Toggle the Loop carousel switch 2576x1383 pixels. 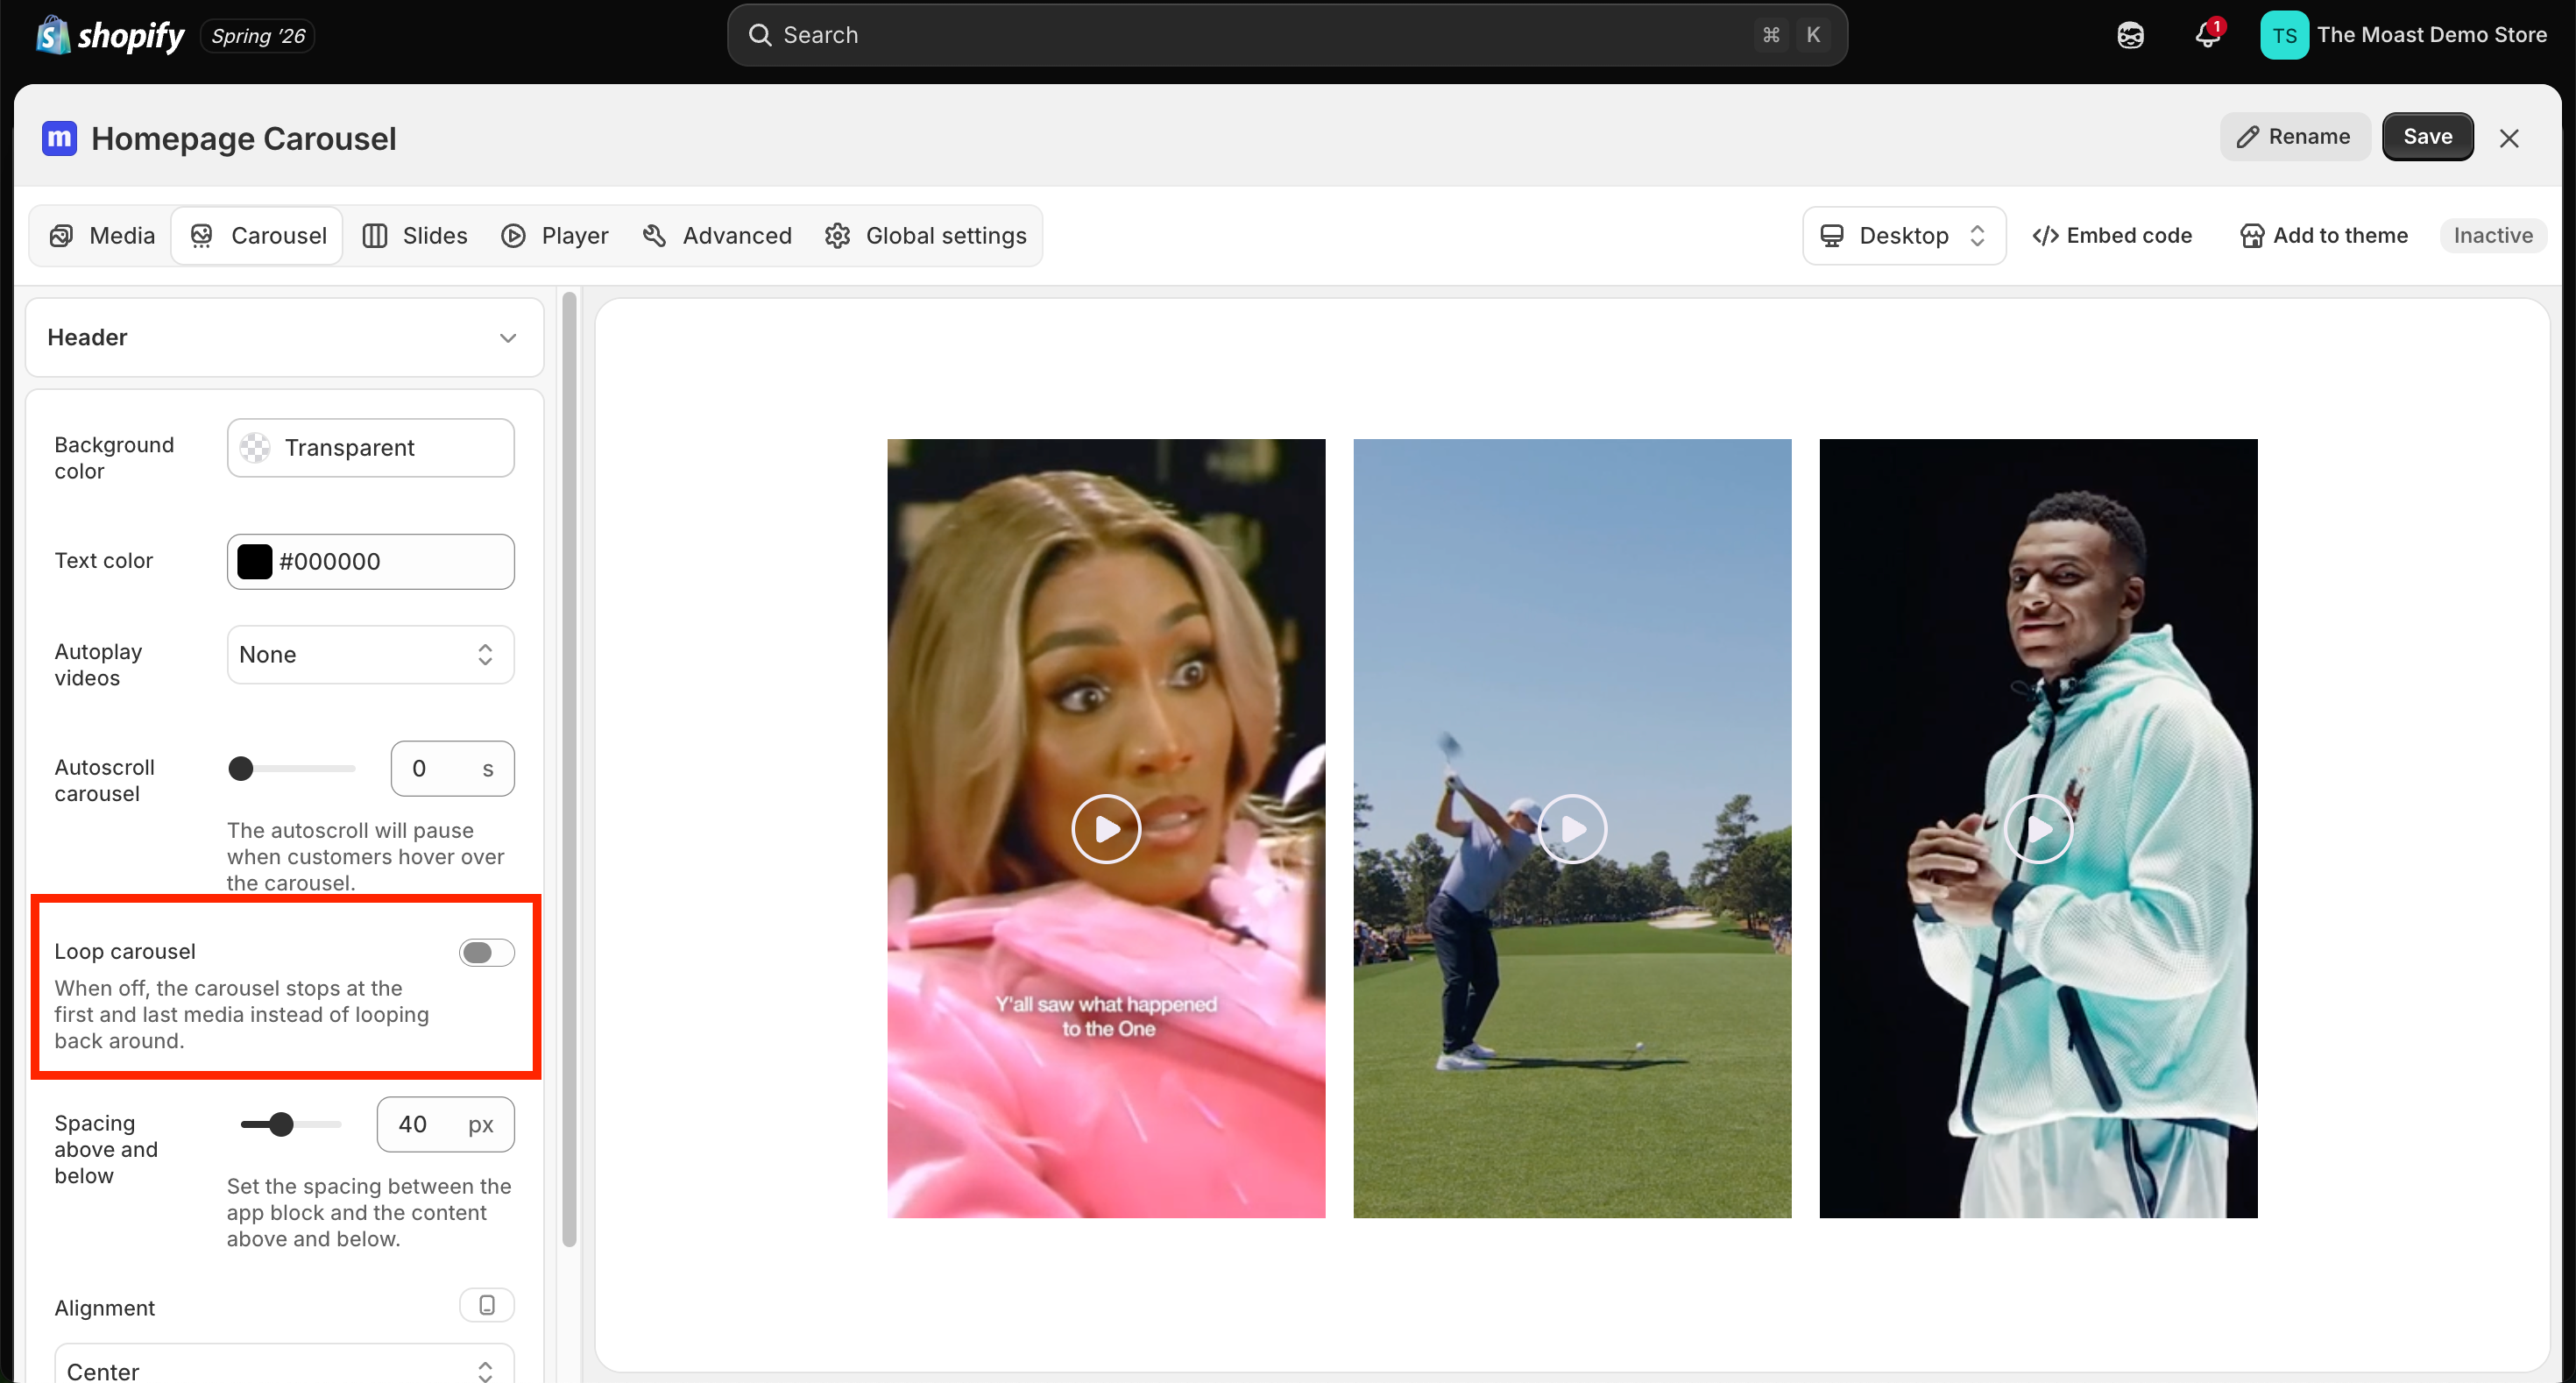click(487, 952)
